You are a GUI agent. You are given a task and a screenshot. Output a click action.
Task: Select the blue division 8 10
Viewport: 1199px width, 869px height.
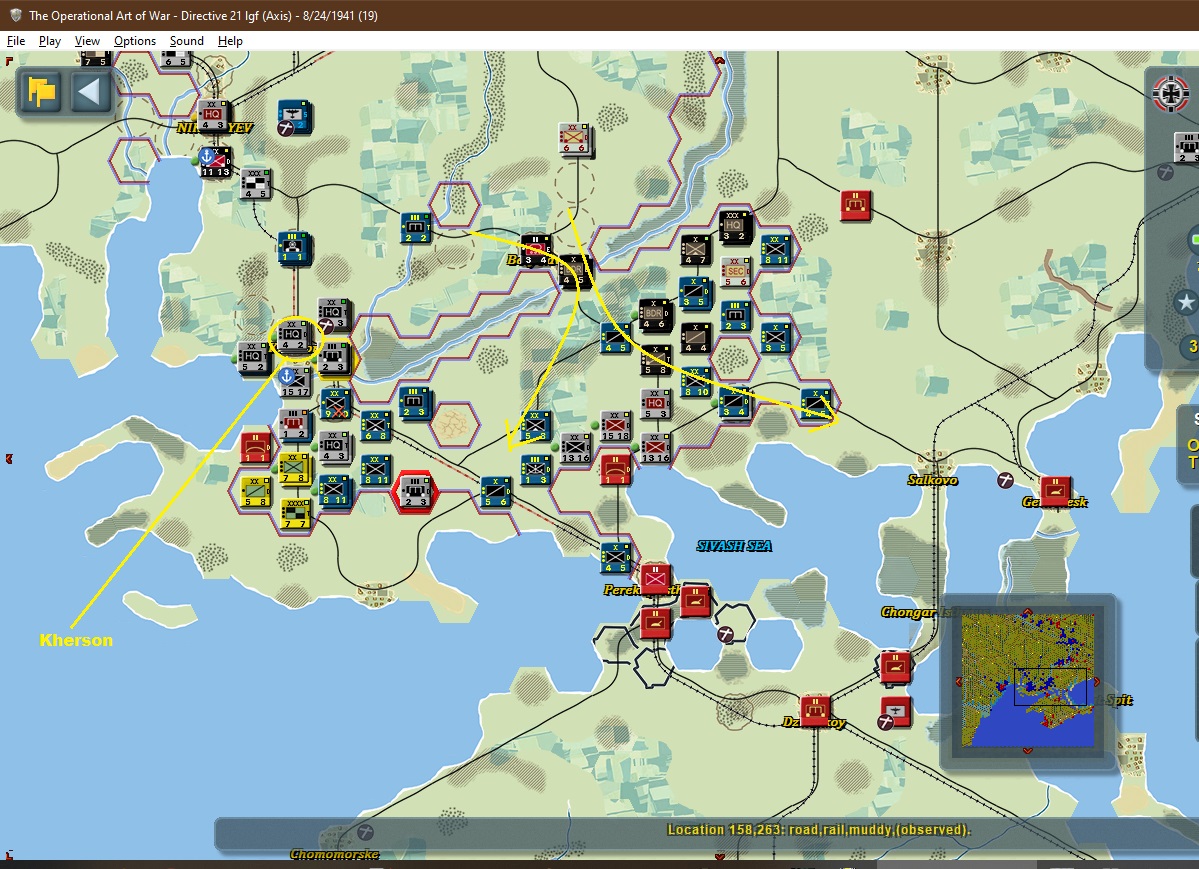695,382
